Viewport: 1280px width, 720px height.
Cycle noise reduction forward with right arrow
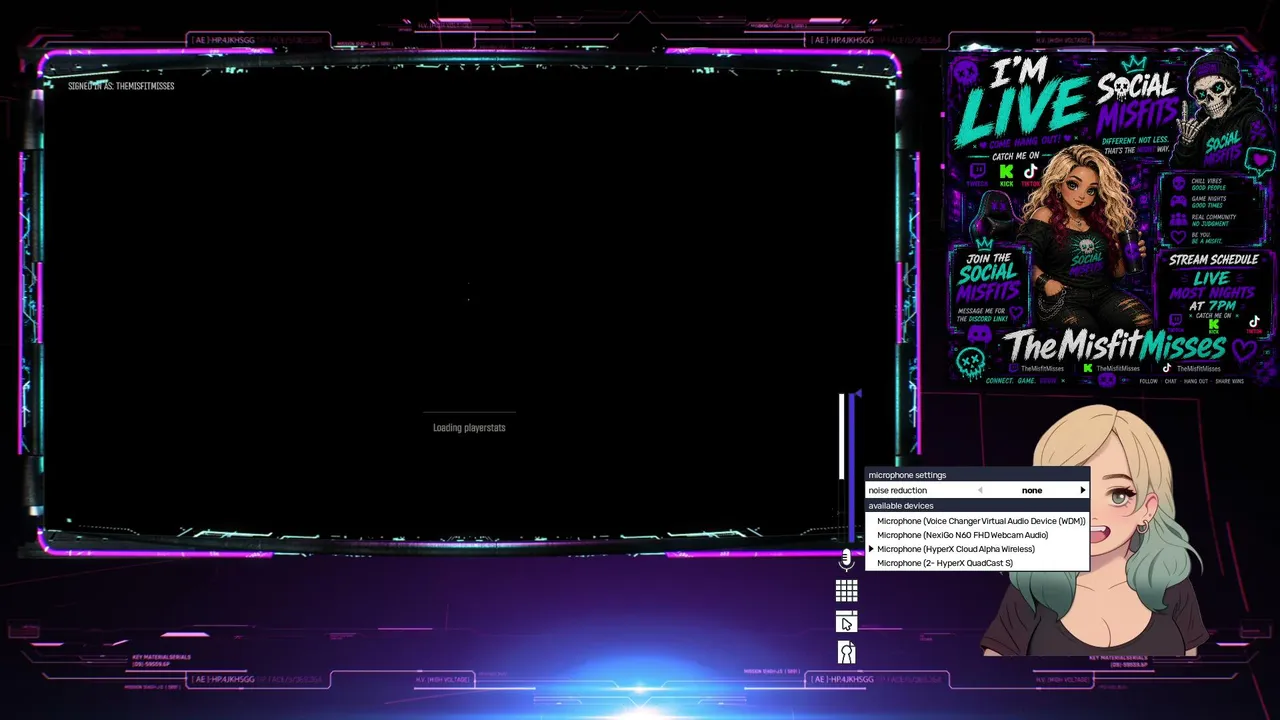[1082, 490]
